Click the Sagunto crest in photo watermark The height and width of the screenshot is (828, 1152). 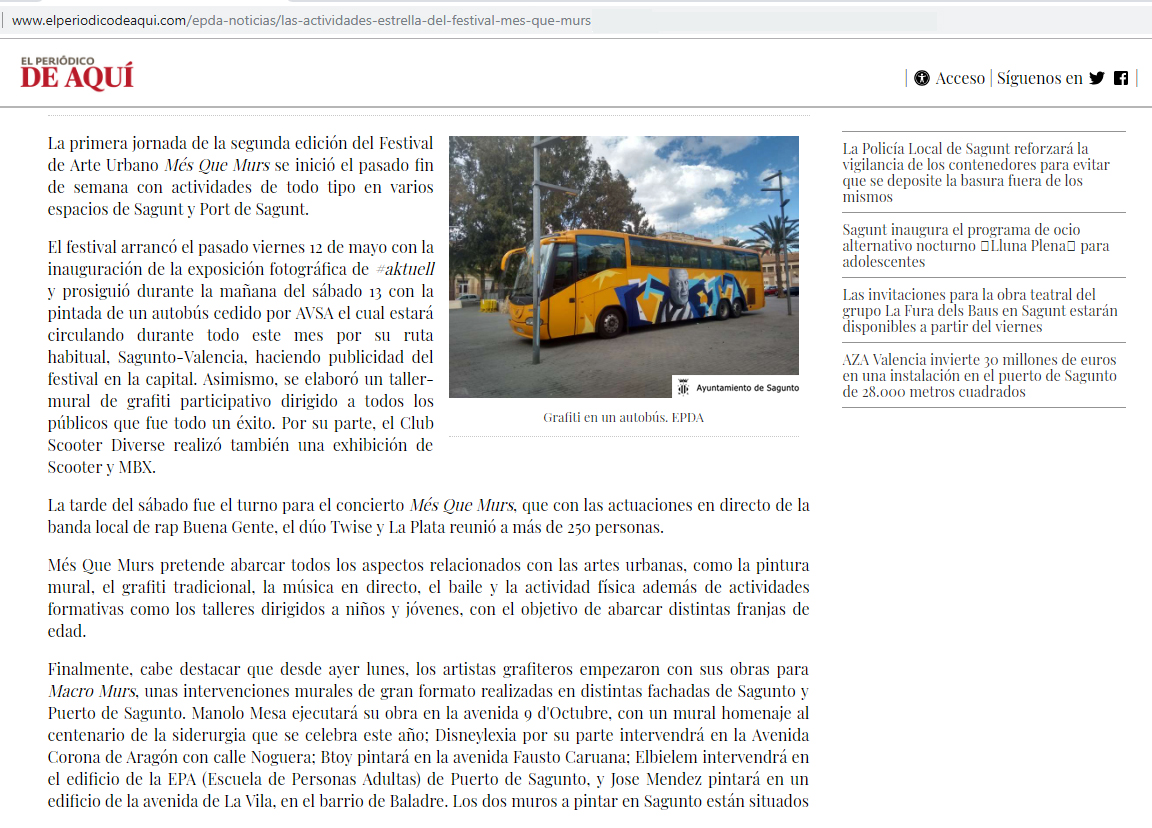[682, 387]
